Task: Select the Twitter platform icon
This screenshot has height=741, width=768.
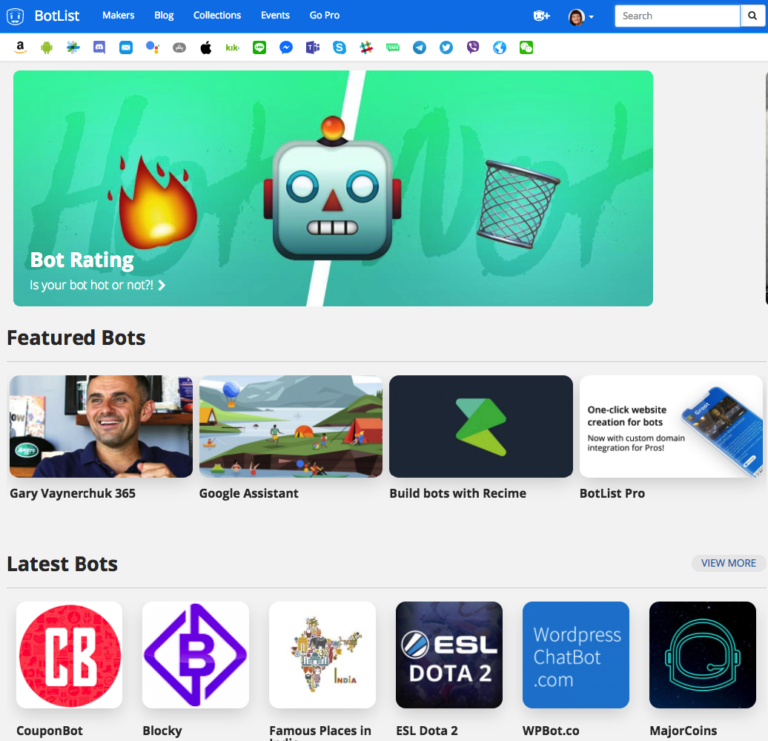Action: pos(446,48)
